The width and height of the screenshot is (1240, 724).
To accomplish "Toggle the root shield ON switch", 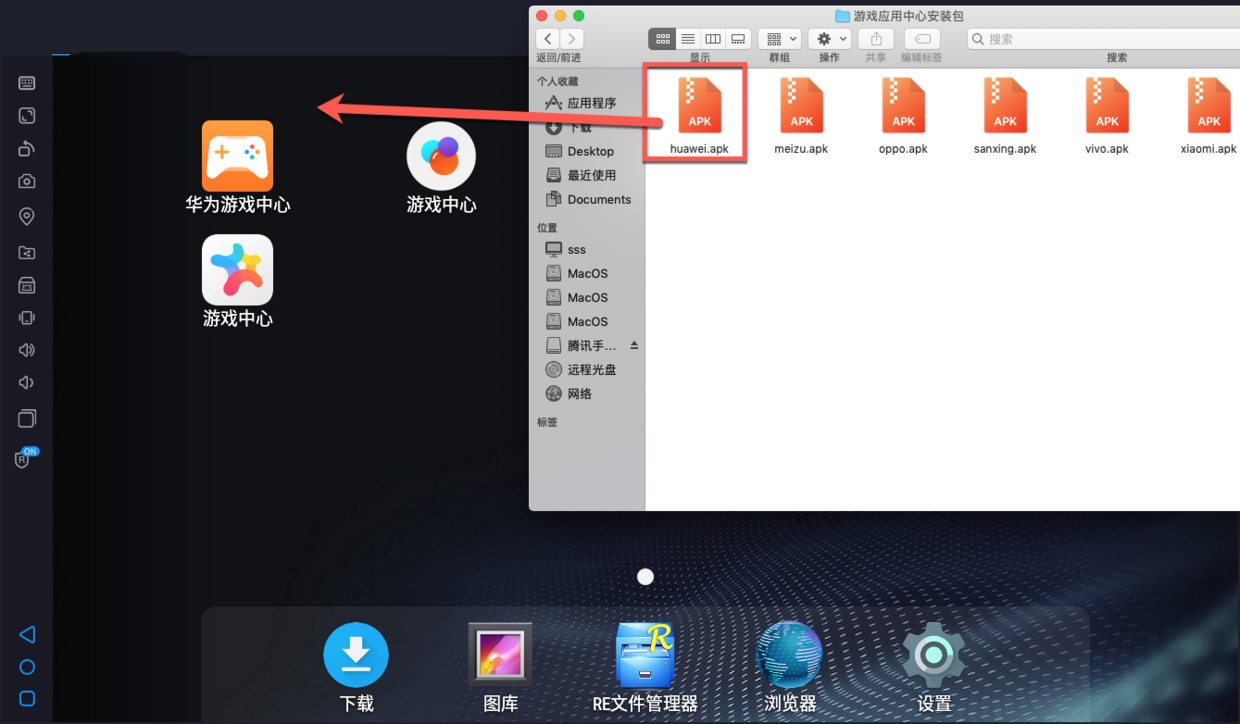I will point(27,458).
